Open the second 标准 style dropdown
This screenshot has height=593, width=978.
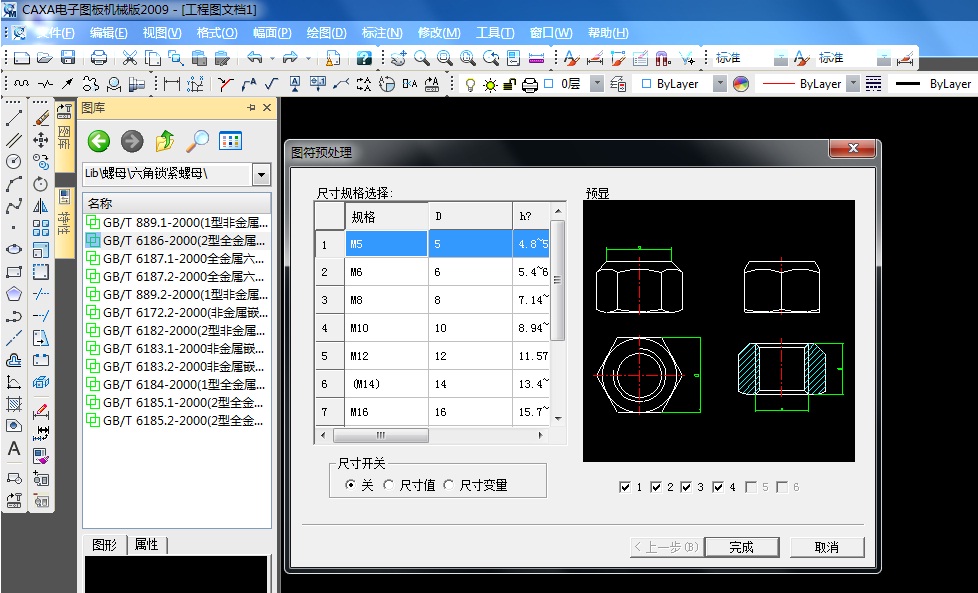tap(884, 59)
